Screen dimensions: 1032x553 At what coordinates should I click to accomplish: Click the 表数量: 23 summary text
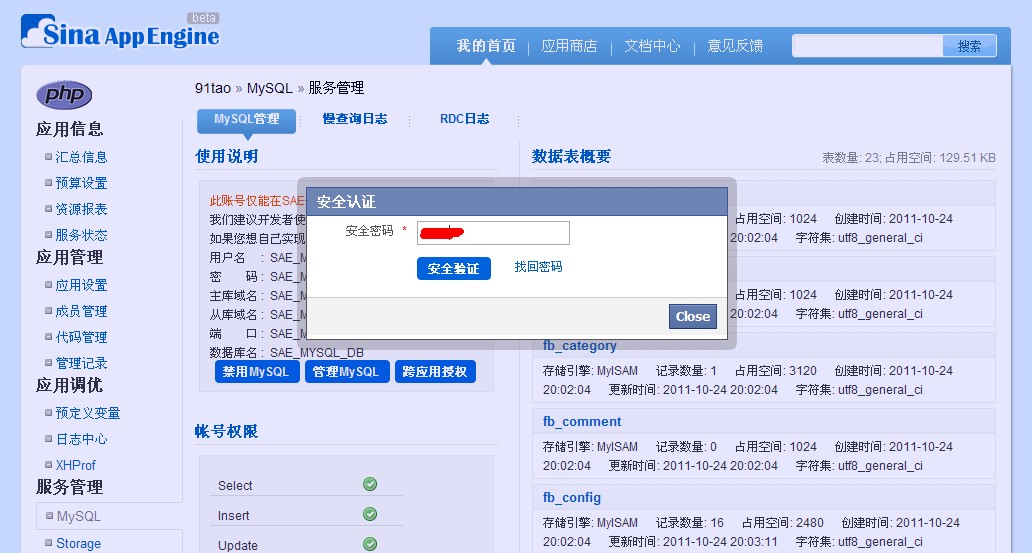click(x=851, y=158)
